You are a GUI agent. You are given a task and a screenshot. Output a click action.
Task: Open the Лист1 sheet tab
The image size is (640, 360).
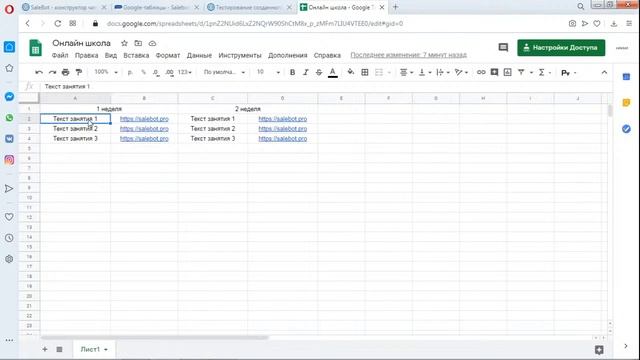(94, 349)
